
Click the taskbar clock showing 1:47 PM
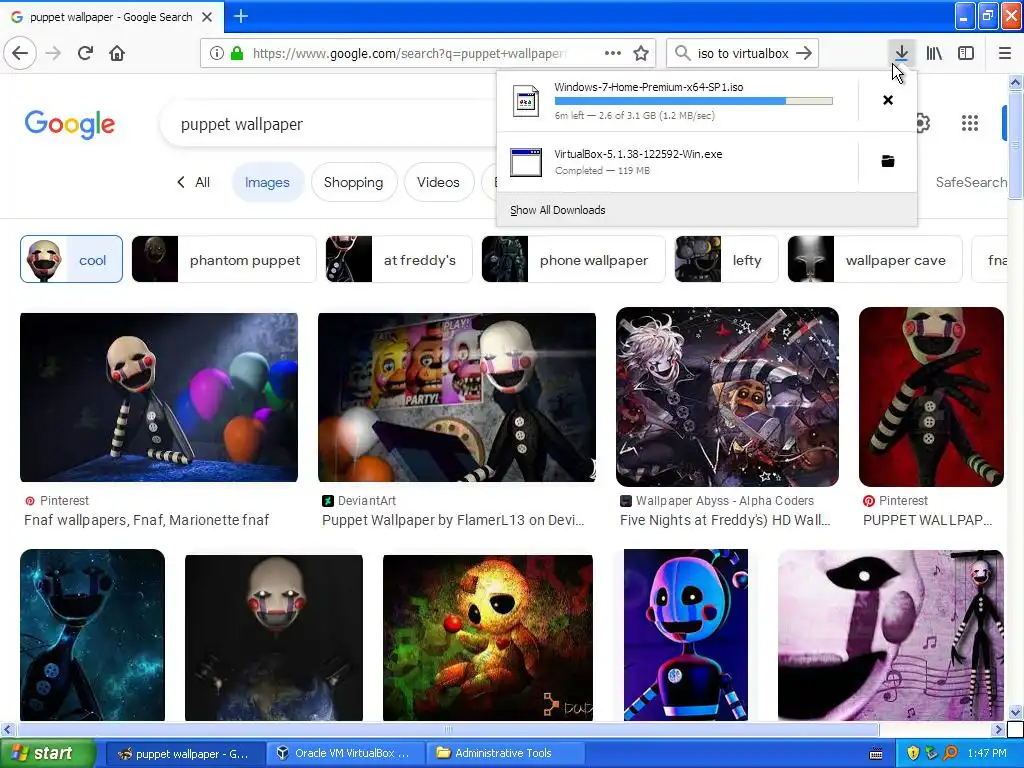click(987, 753)
